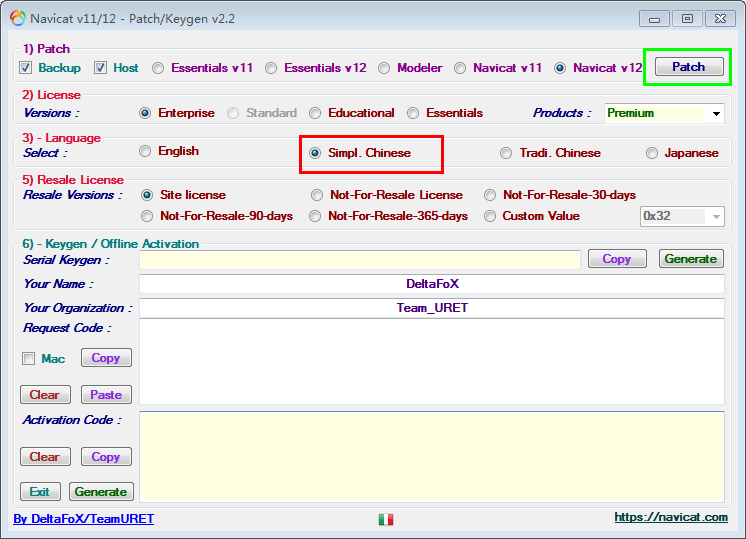The height and width of the screenshot is (539, 746).
Task: Copy the Serial Keygen value
Action: [617, 259]
